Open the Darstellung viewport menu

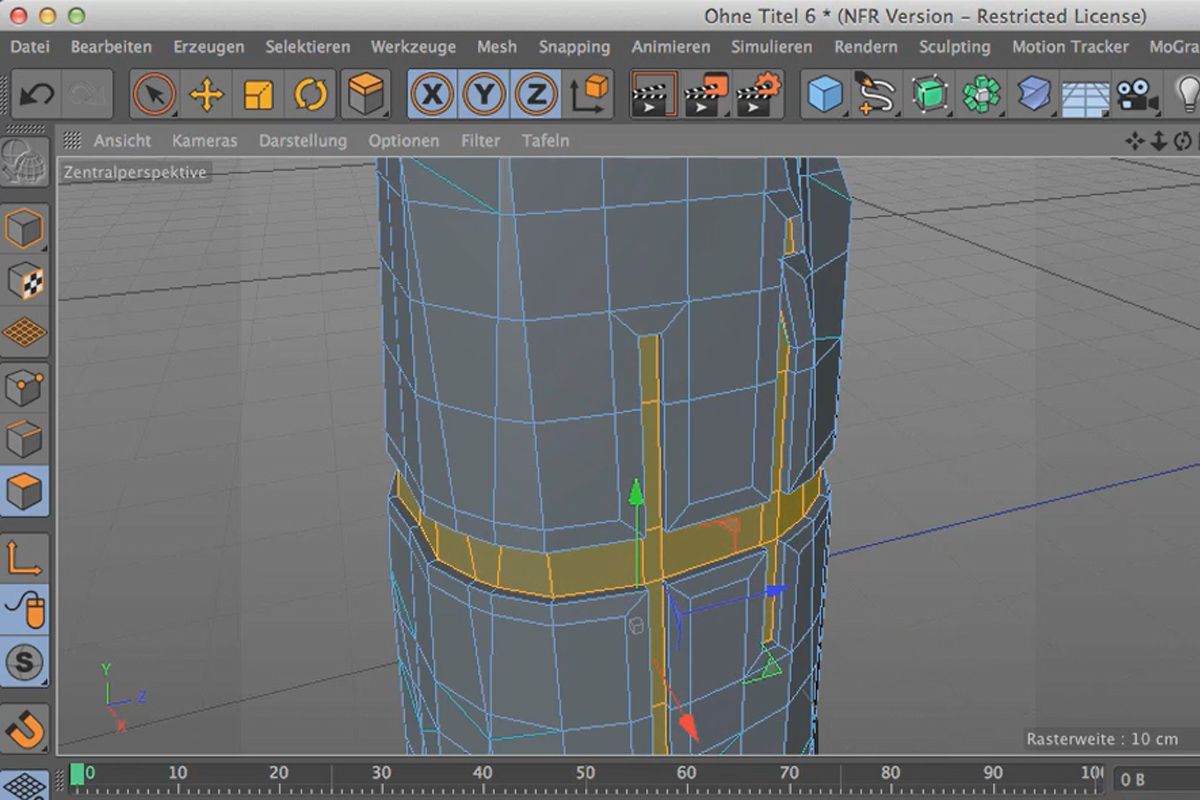click(x=303, y=141)
